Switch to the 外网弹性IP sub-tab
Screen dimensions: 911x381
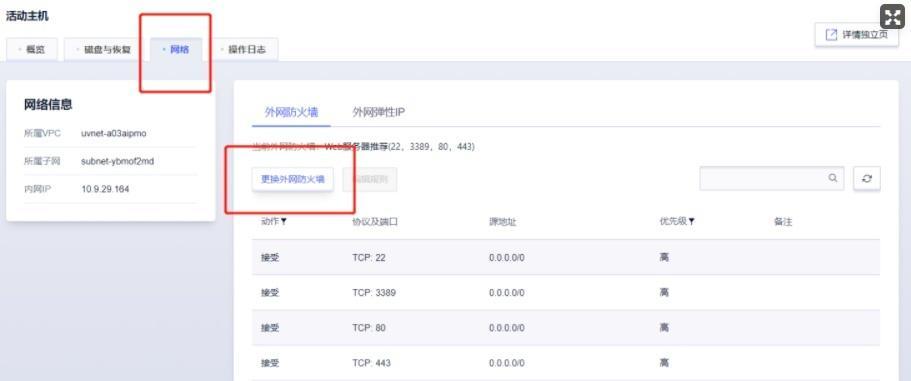pos(378,113)
